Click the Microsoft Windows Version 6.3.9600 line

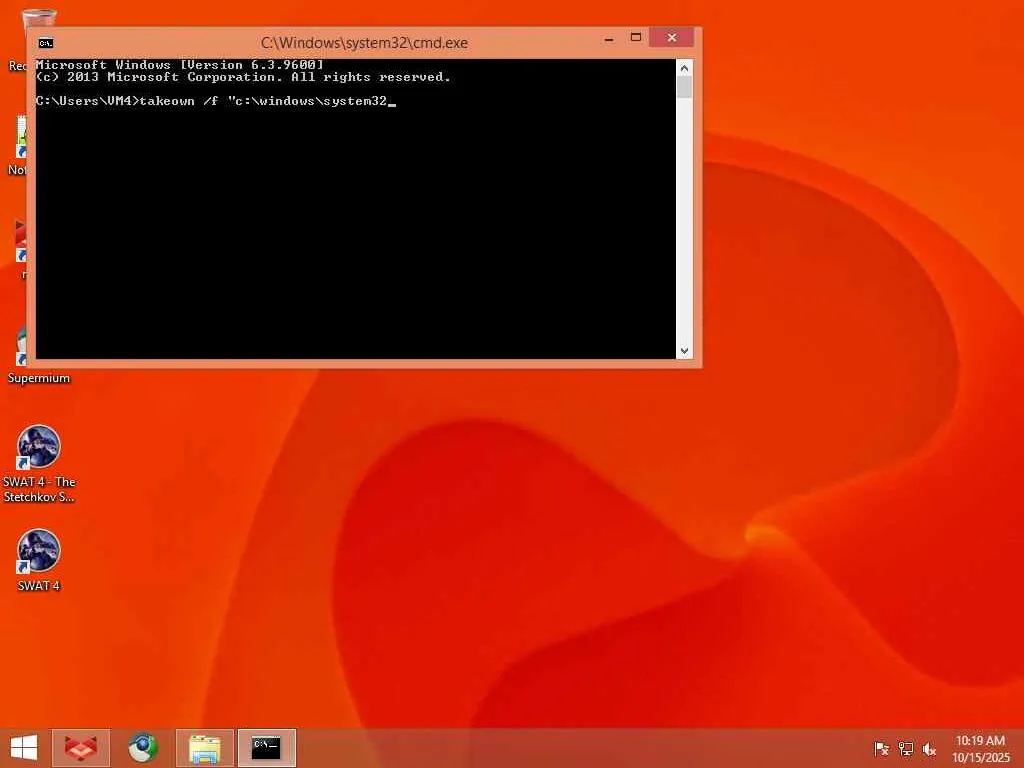(x=180, y=65)
